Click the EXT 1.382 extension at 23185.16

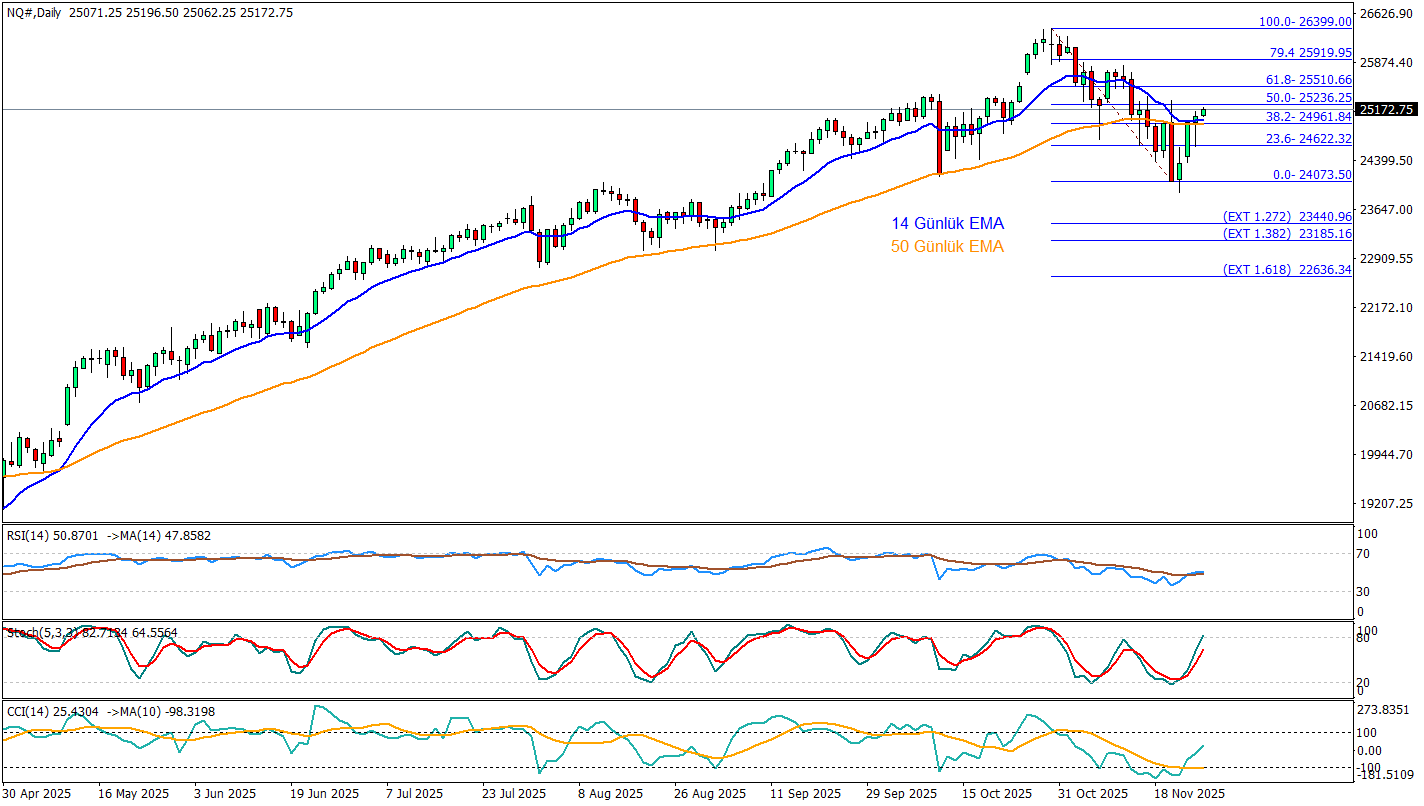pyautogui.click(x=1287, y=234)
